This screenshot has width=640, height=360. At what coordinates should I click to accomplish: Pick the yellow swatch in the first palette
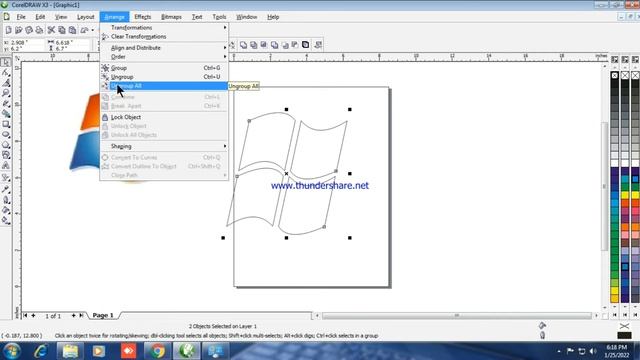pos(615,291)
